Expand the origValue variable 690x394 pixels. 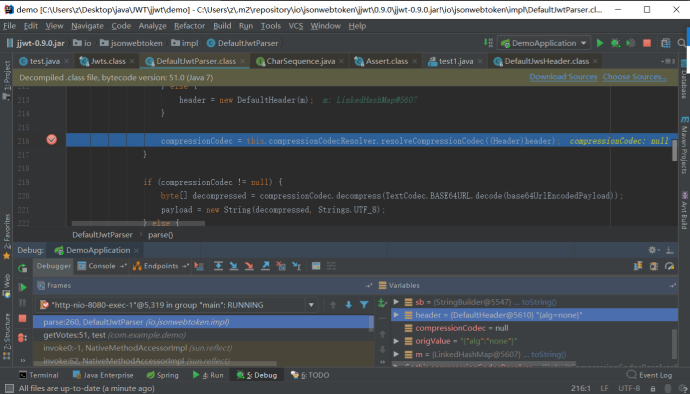(396, 341)
